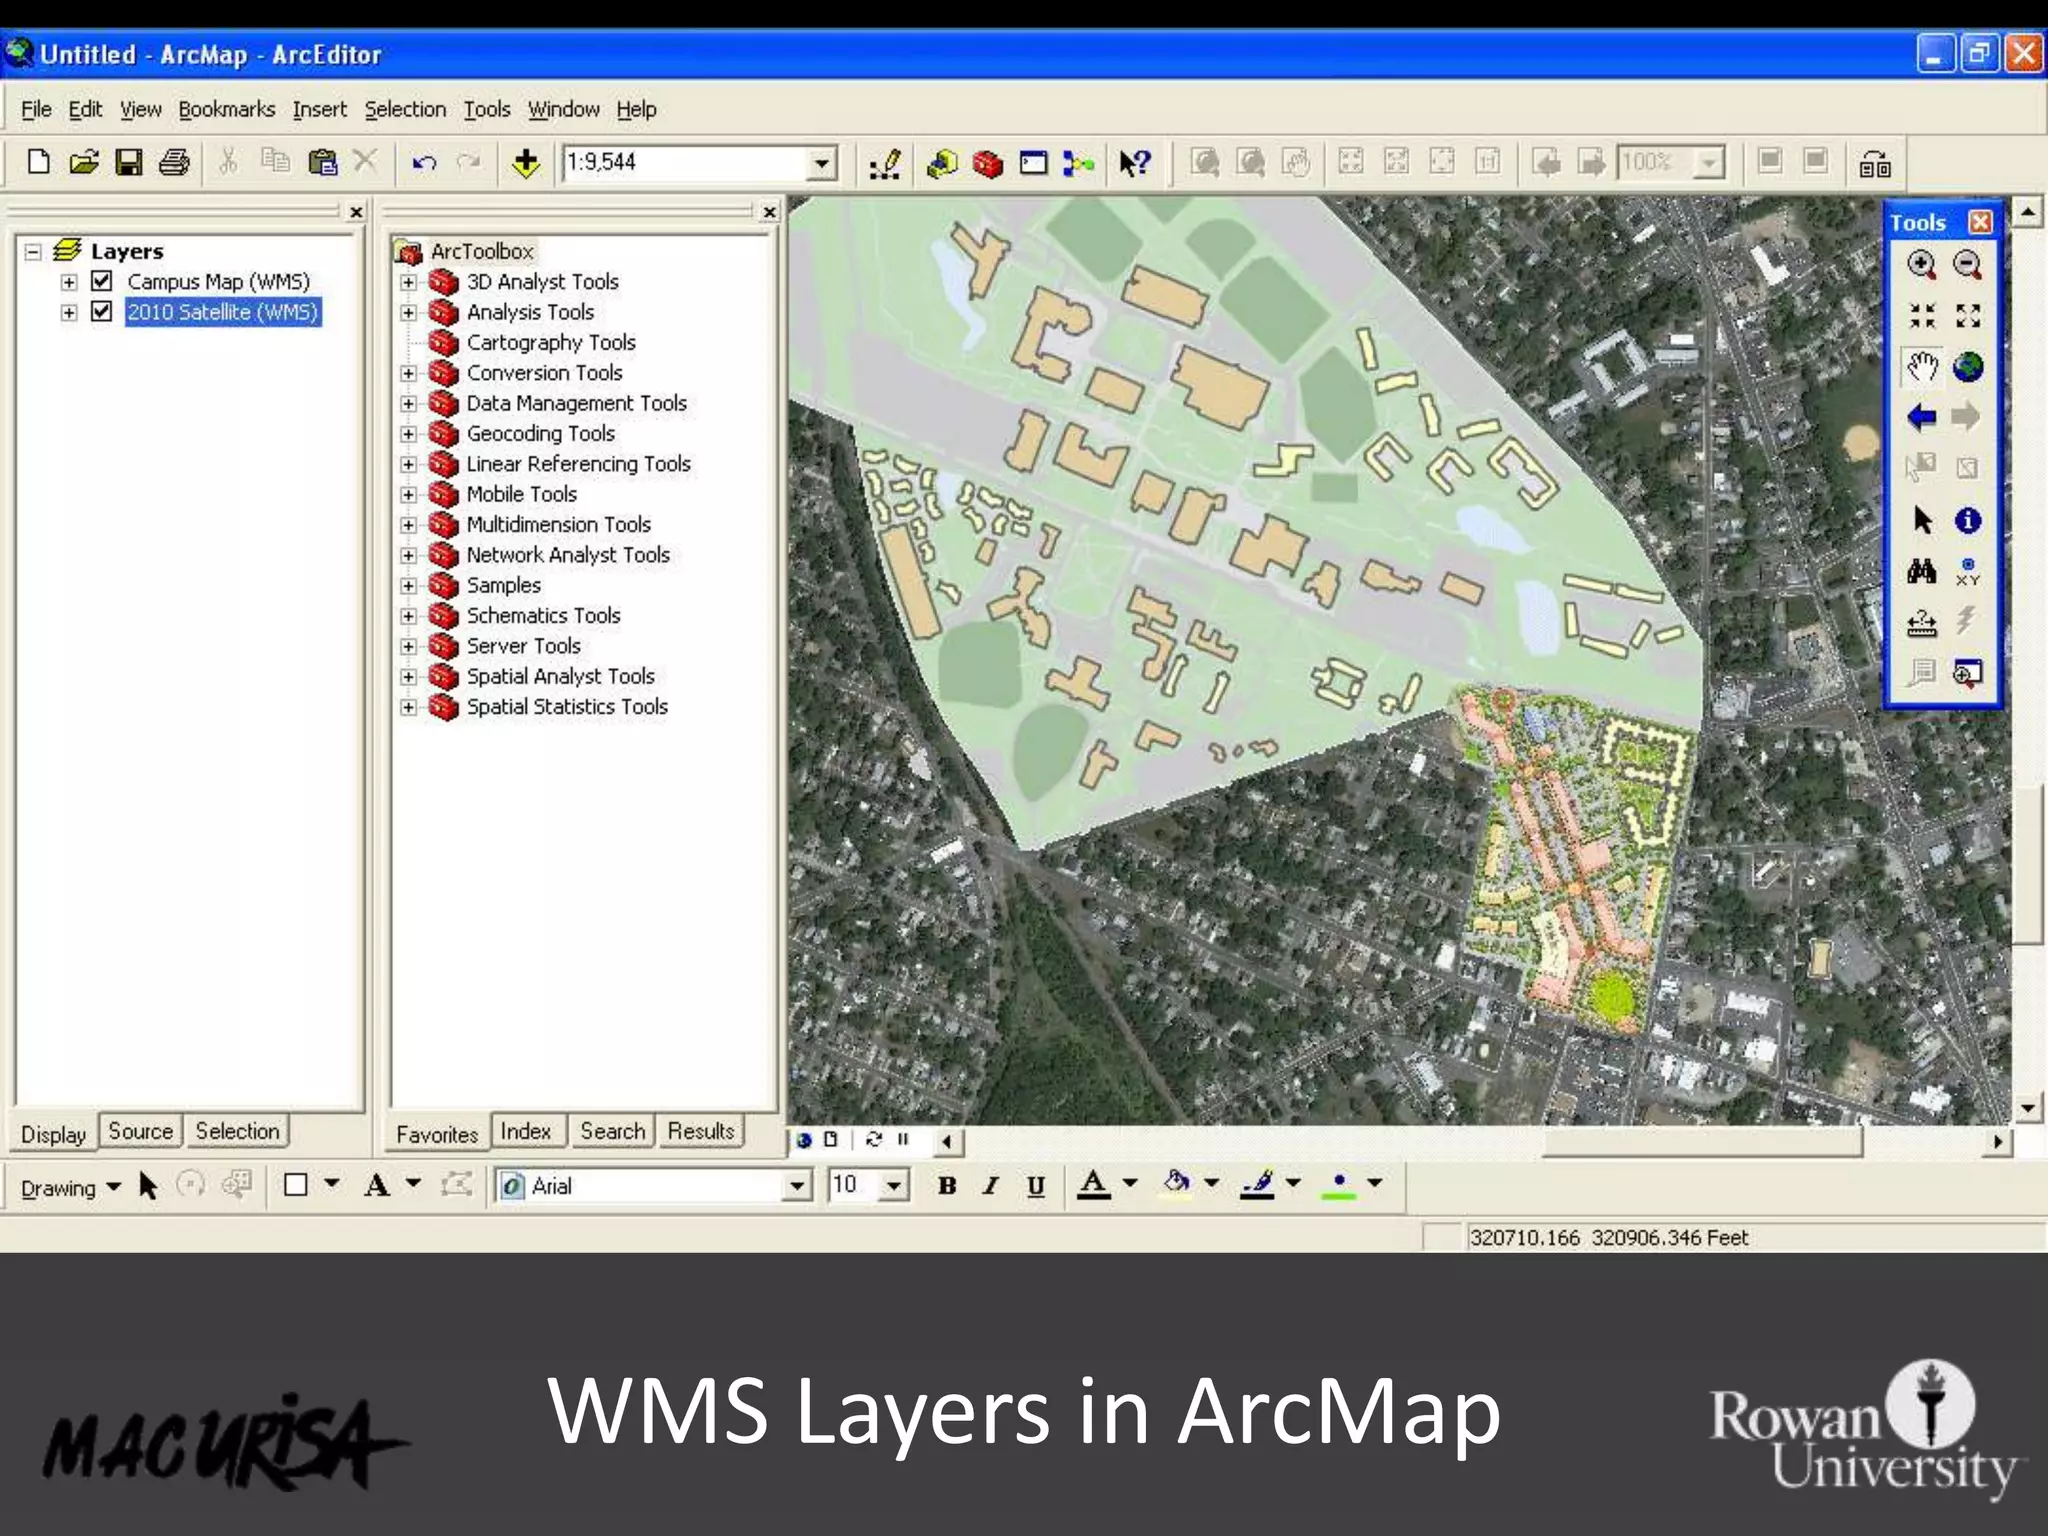Viewport: 2048px width, 1536px height.
Task: Open the File menu
Action: tap(36, 109)
